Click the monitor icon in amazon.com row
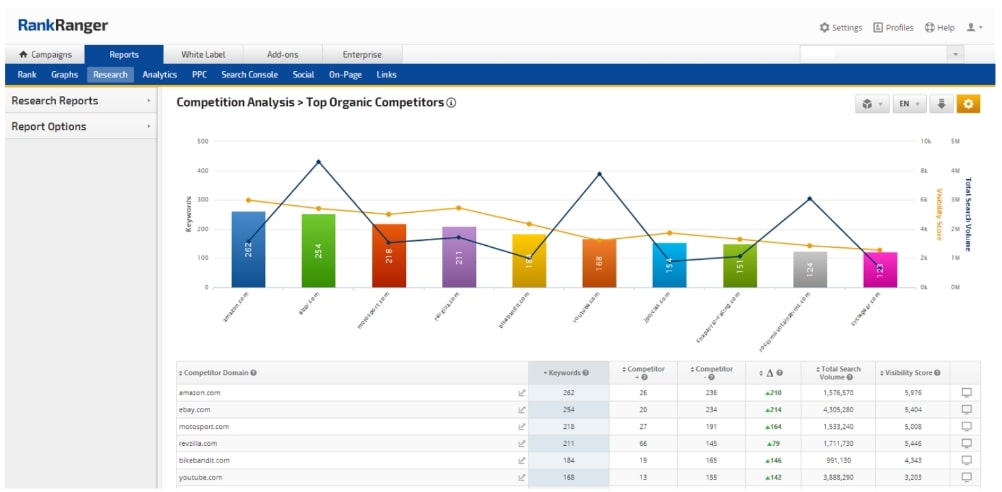This screenshot has width=1002, height=492. point(966,393)
